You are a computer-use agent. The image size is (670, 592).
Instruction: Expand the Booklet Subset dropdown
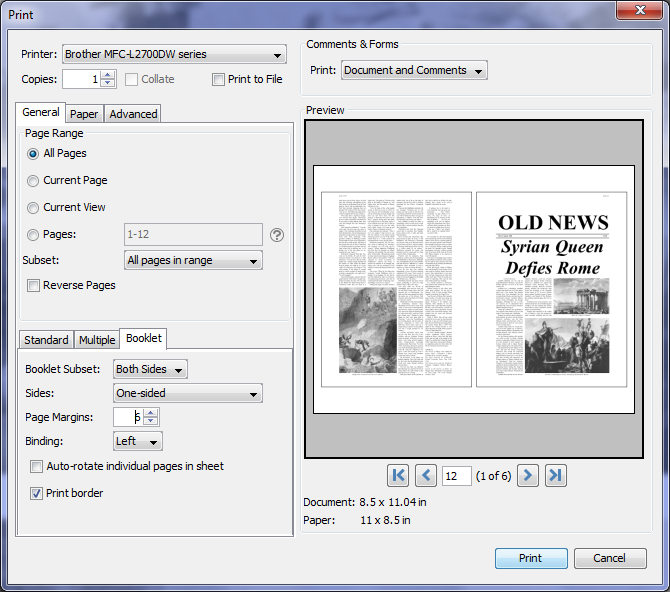pos(150,369)
